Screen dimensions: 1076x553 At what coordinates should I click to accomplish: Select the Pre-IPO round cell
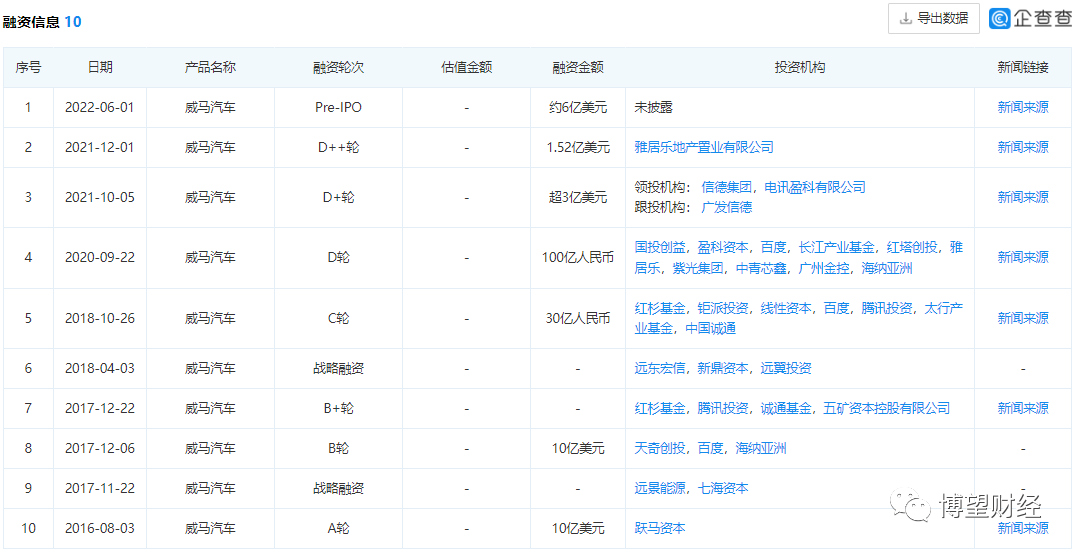[338, 107]
